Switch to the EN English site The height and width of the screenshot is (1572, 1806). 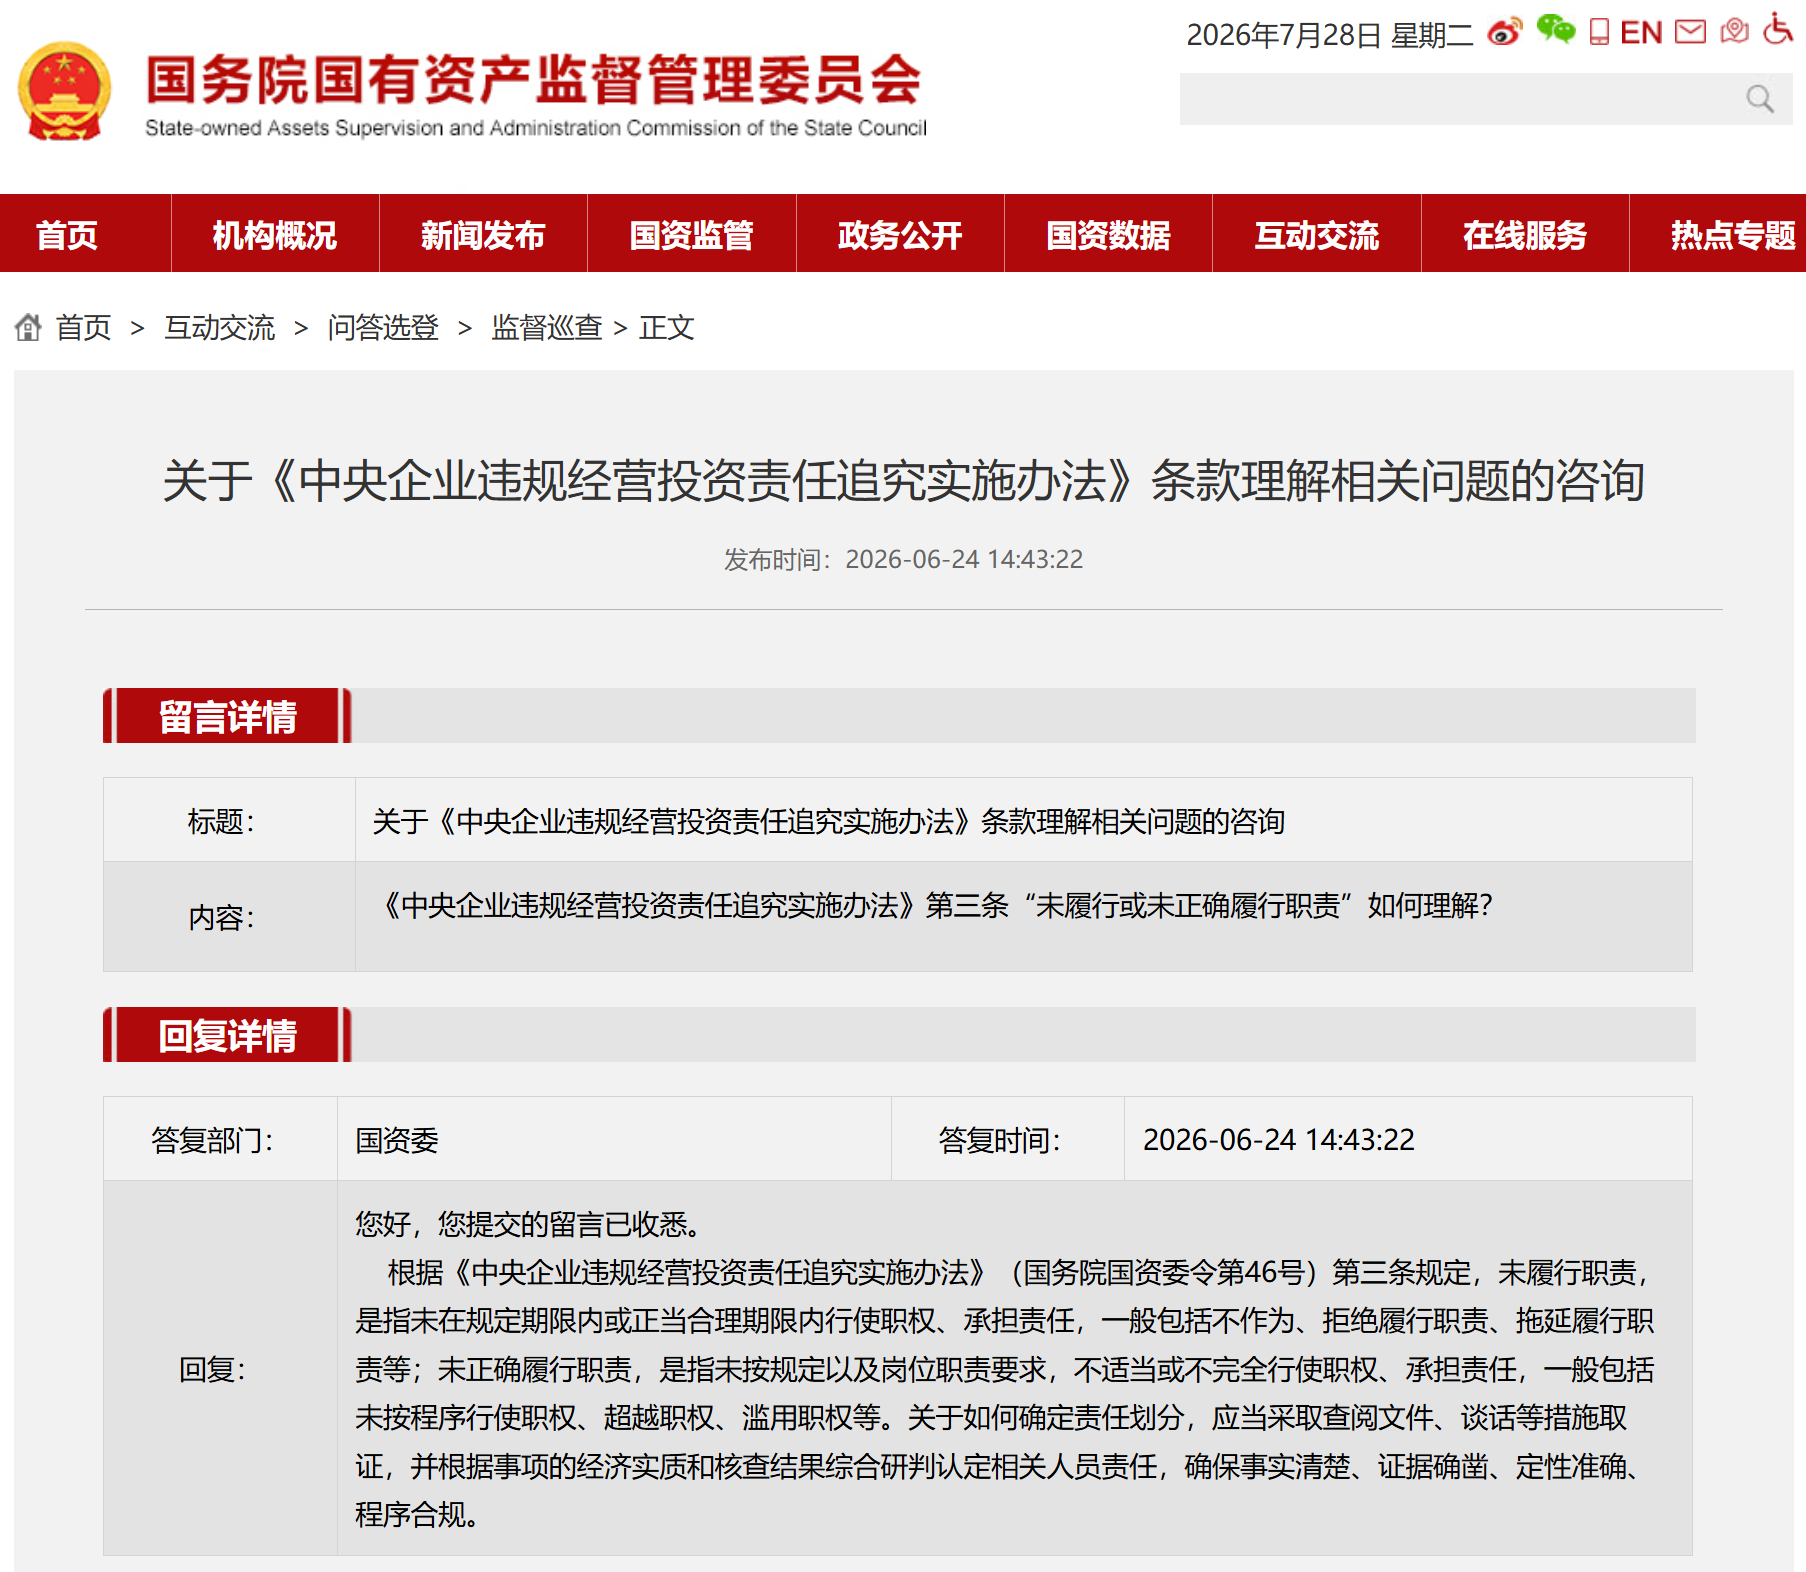coord(1641,33)
